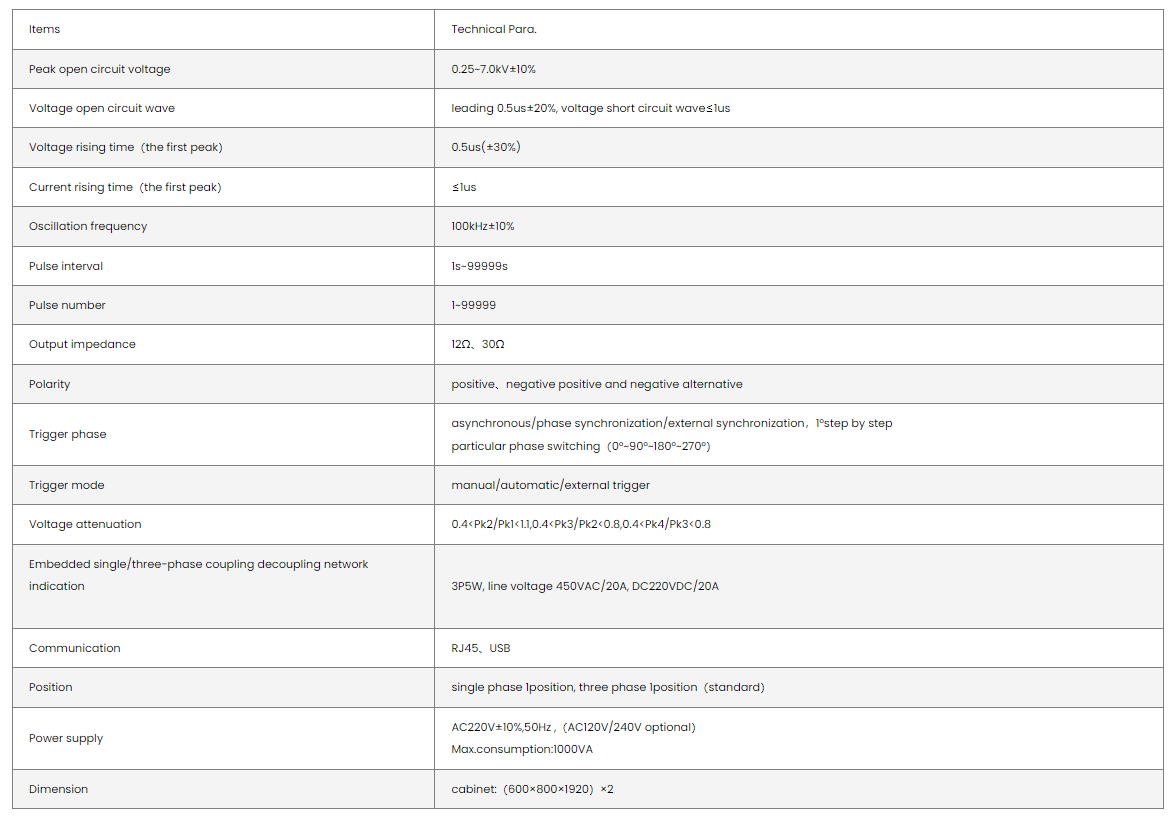This screenshot has width=1176, height=818.
Task: Click the '0.25~7.0kV±10%' value
Action: tap(494, 69)
